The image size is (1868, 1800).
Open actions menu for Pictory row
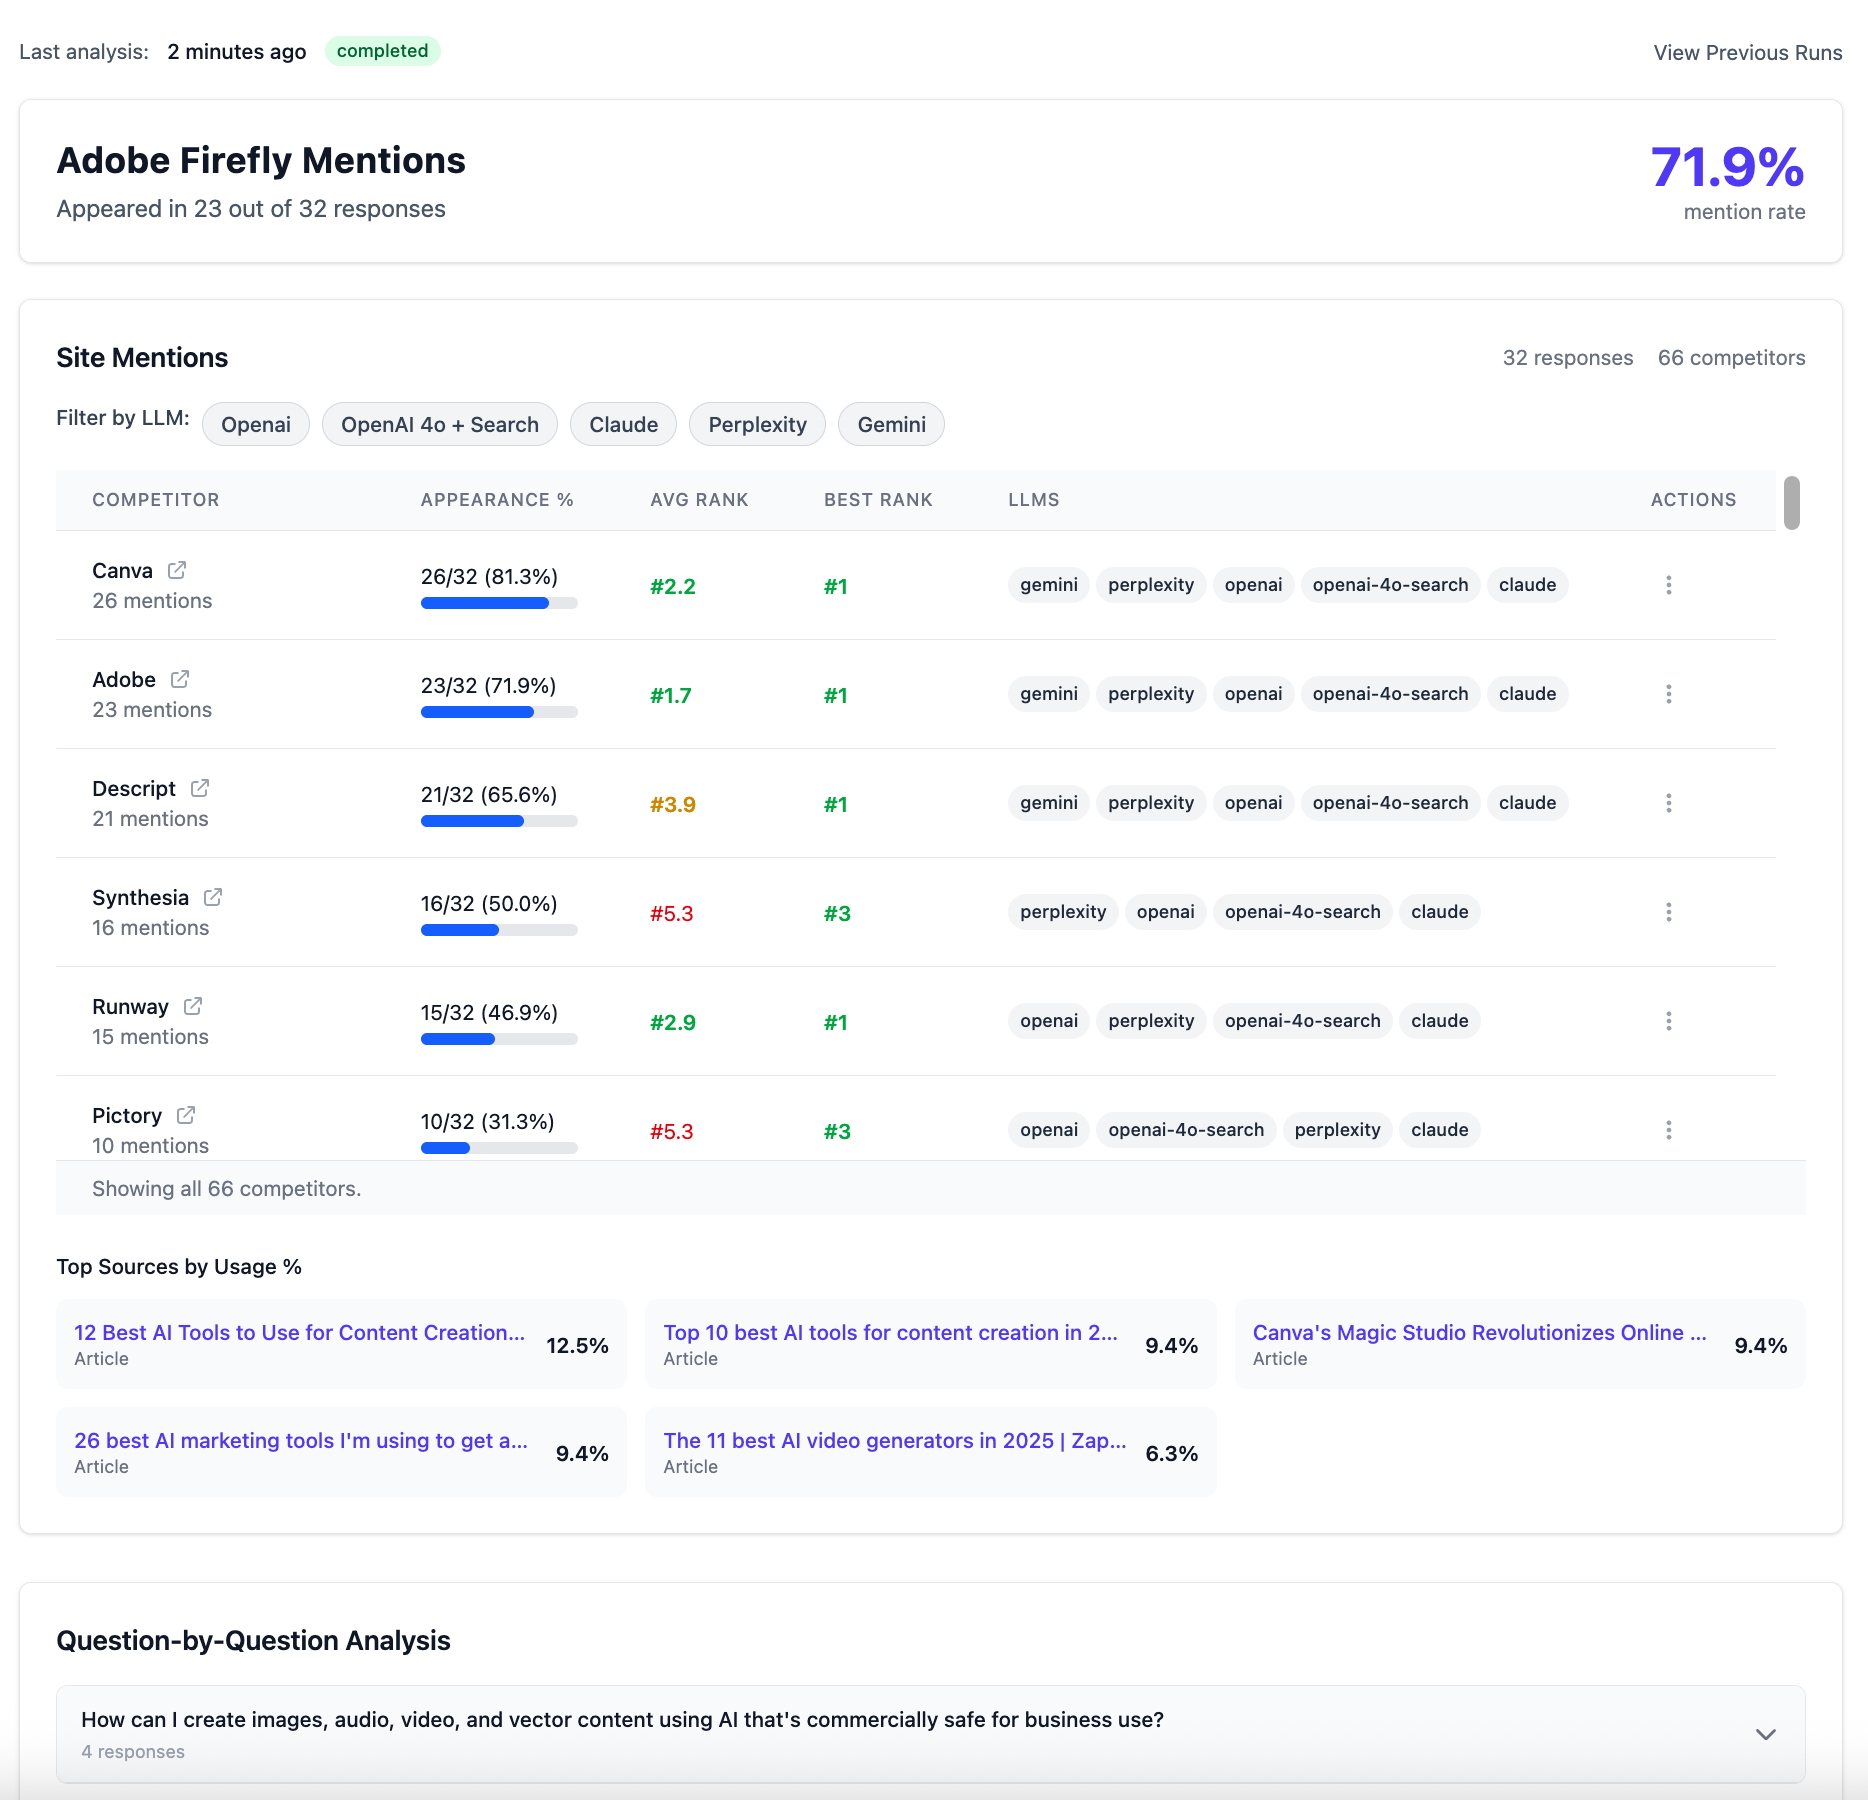coord(1668,1130)
